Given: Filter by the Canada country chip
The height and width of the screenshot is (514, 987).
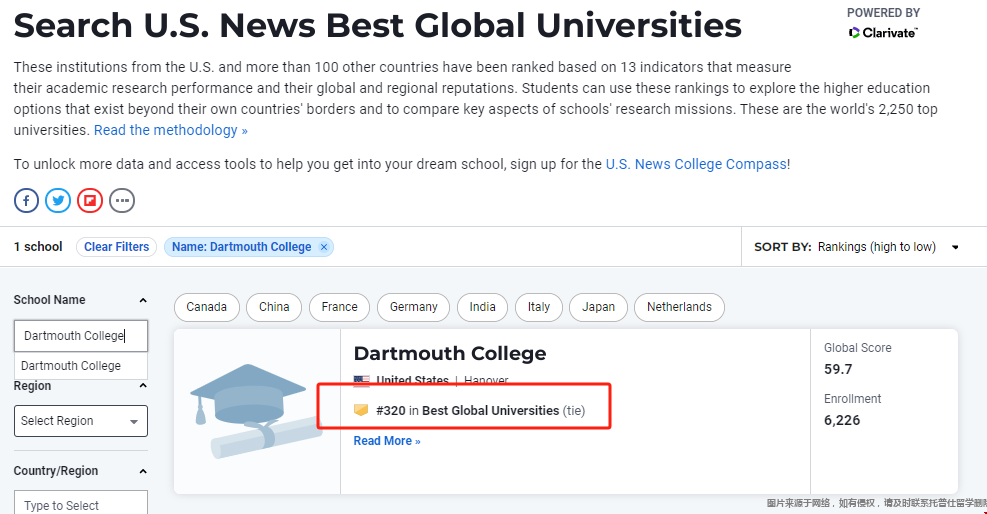Looking at the screenshot, I should pyautogui.click(x=207, y=307).
